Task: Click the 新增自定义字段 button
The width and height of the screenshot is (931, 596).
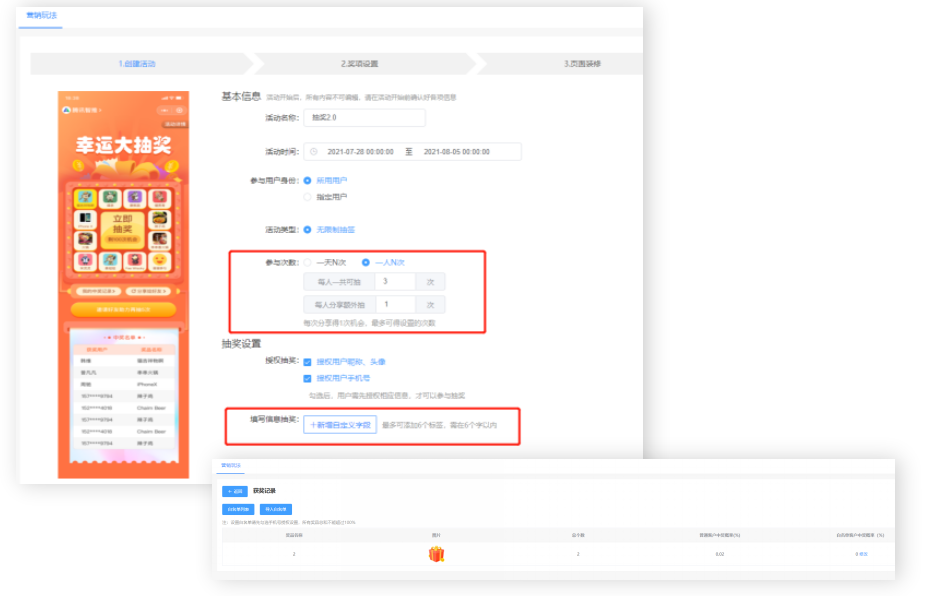Action: 340,425
